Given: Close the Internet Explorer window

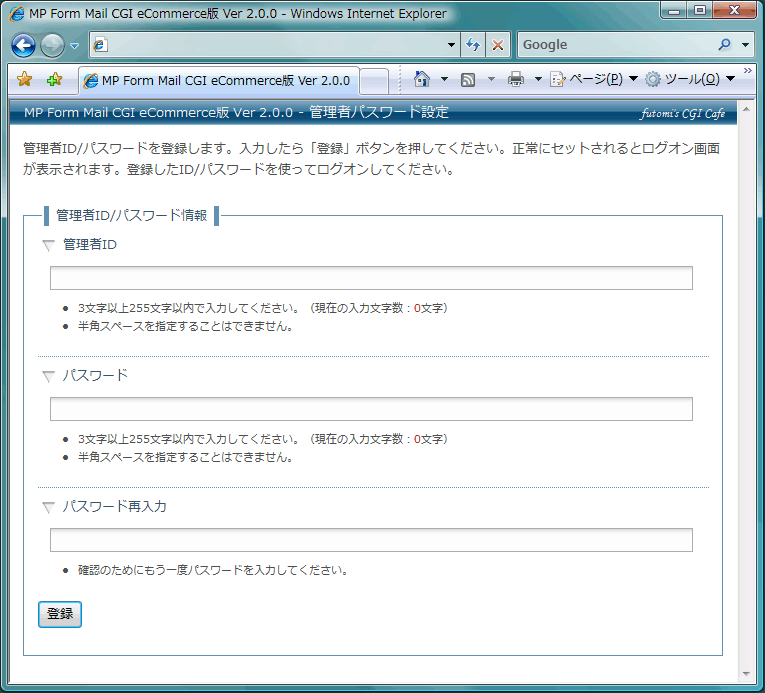Looking at the screenshot, I should pos(735,10).
